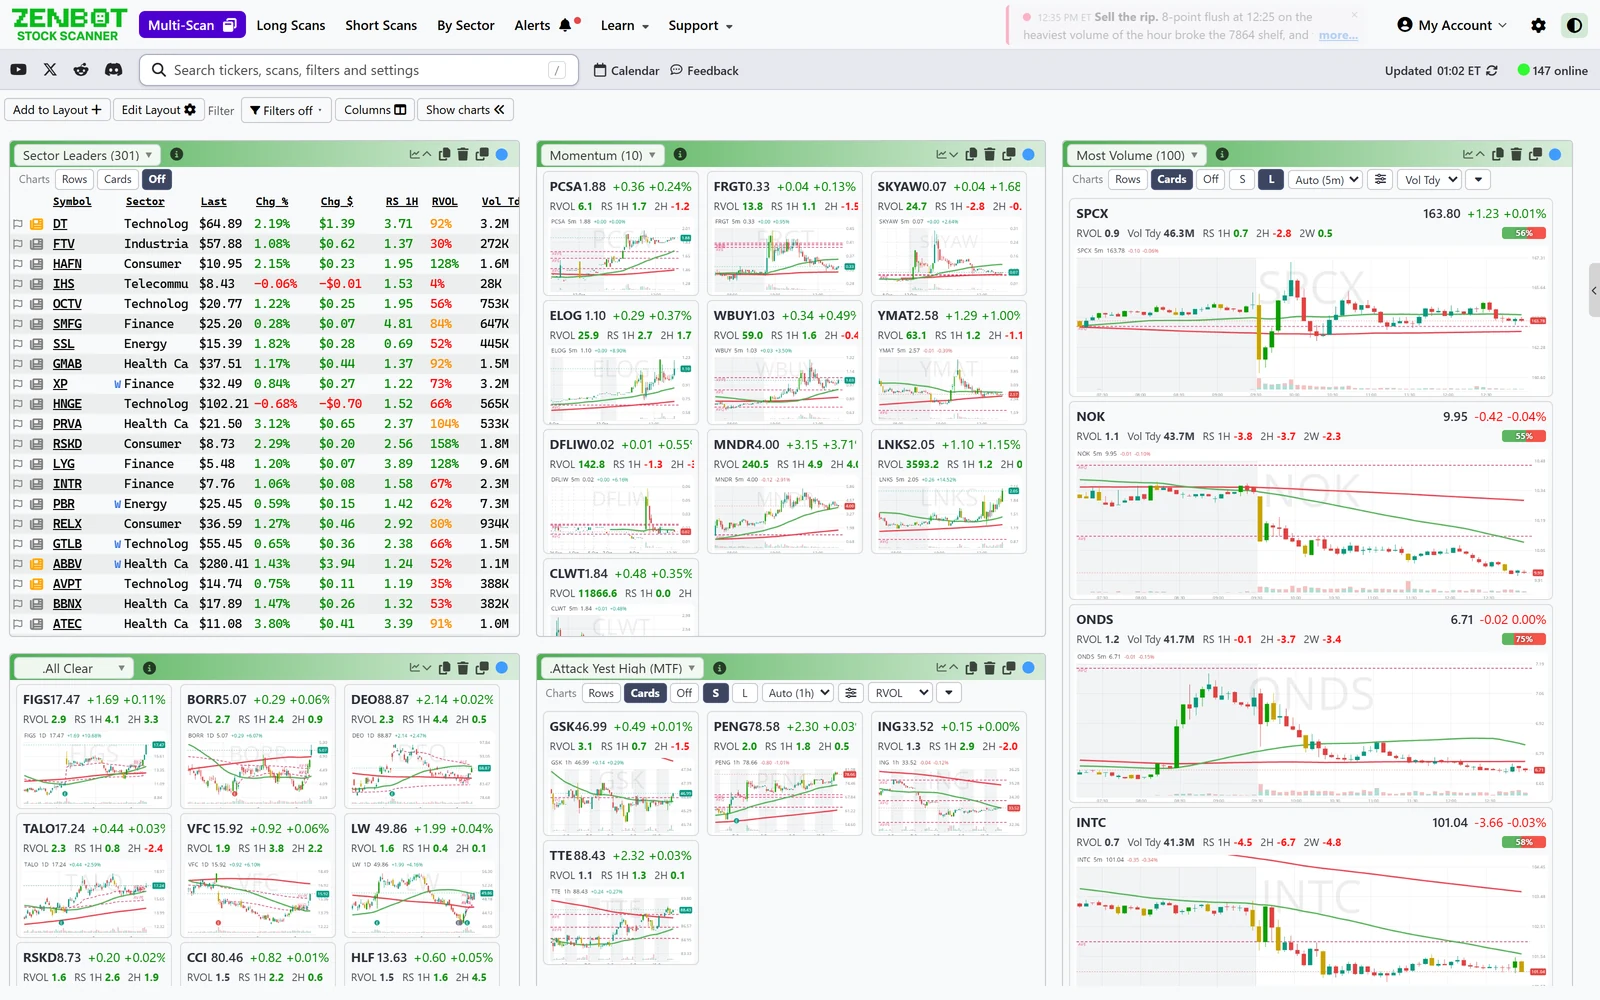Pop out the Sector Leaders panel

tap(482, 154)
